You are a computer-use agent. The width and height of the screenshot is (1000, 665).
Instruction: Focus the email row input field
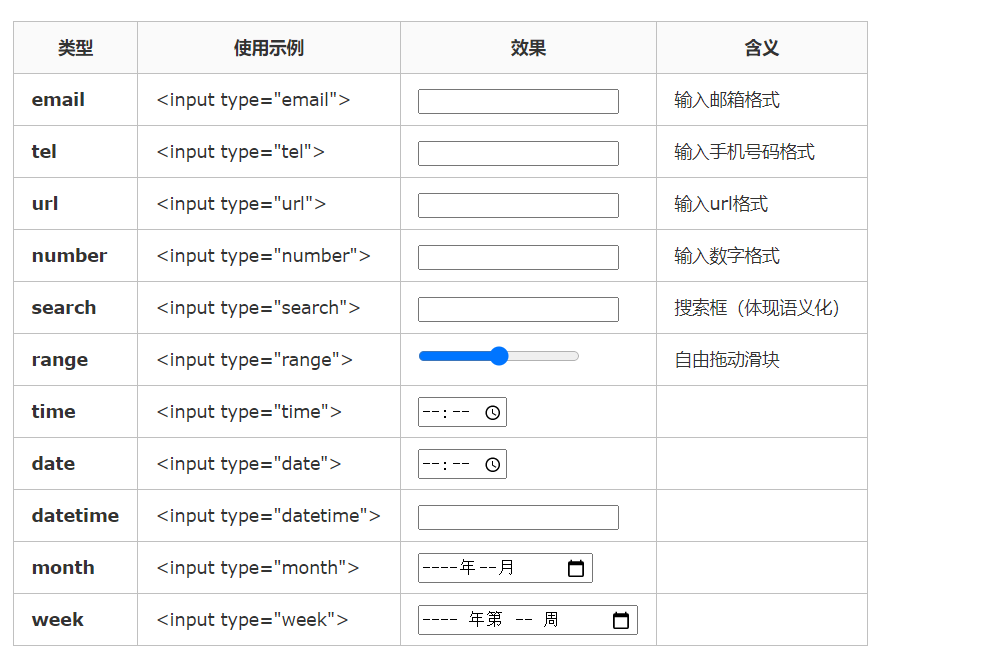click(x=518, y=101)
